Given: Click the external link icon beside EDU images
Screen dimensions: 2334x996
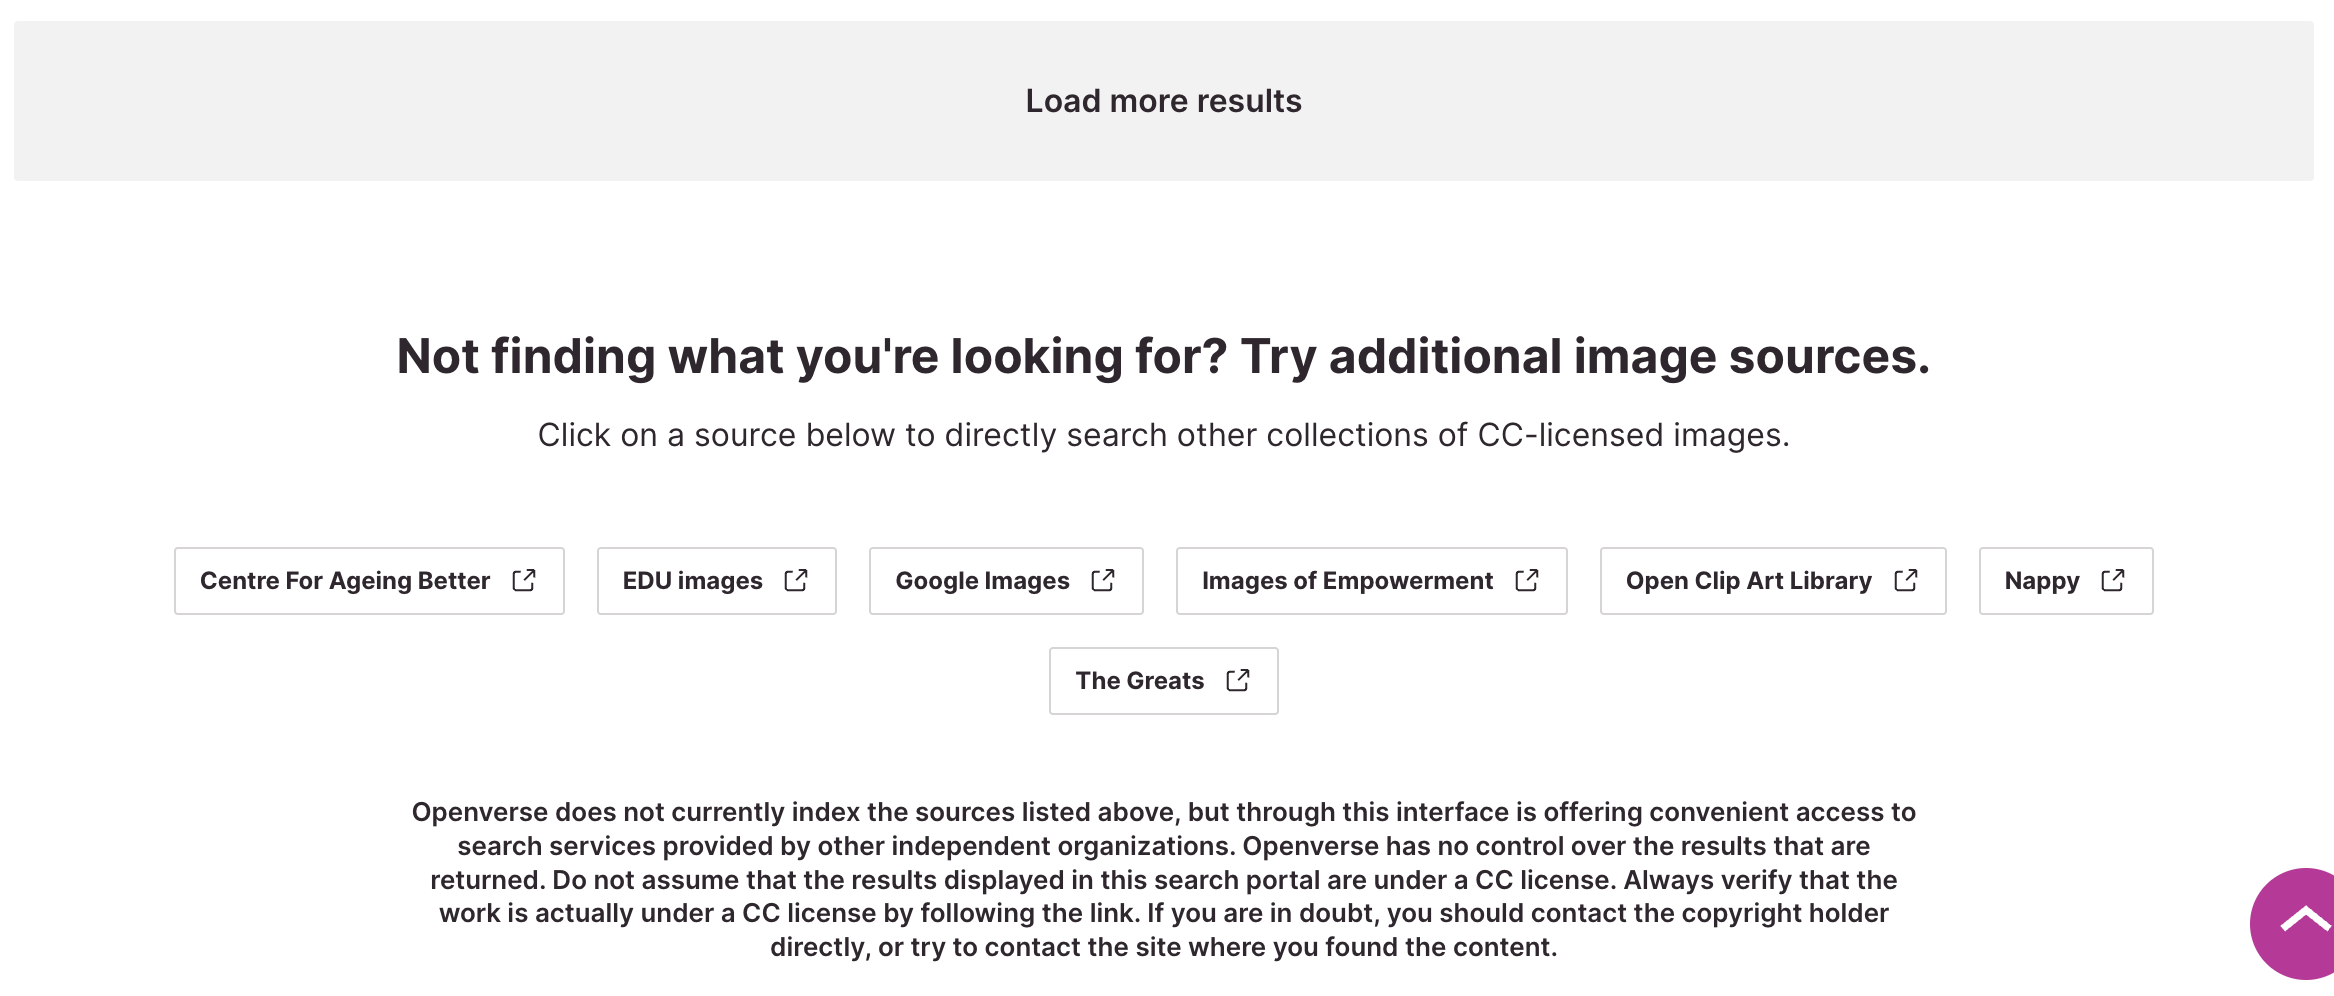Looking at the screenshot, I should click(x=796, y=580).
